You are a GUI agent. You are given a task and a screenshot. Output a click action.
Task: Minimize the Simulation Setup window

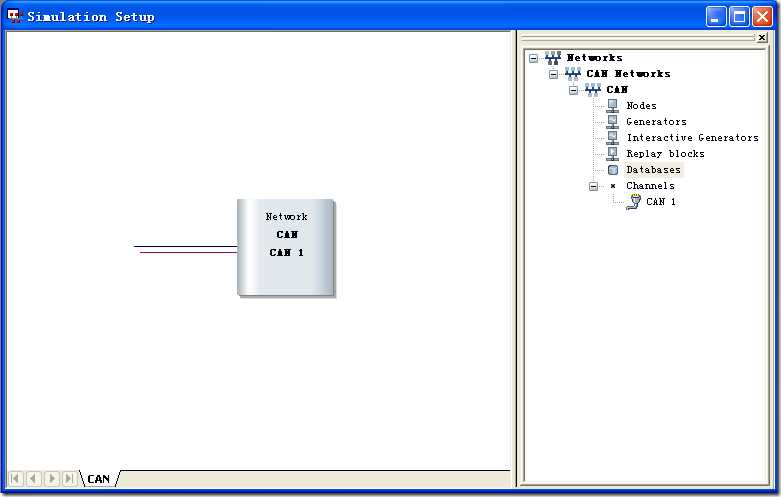tap(716, 17)
